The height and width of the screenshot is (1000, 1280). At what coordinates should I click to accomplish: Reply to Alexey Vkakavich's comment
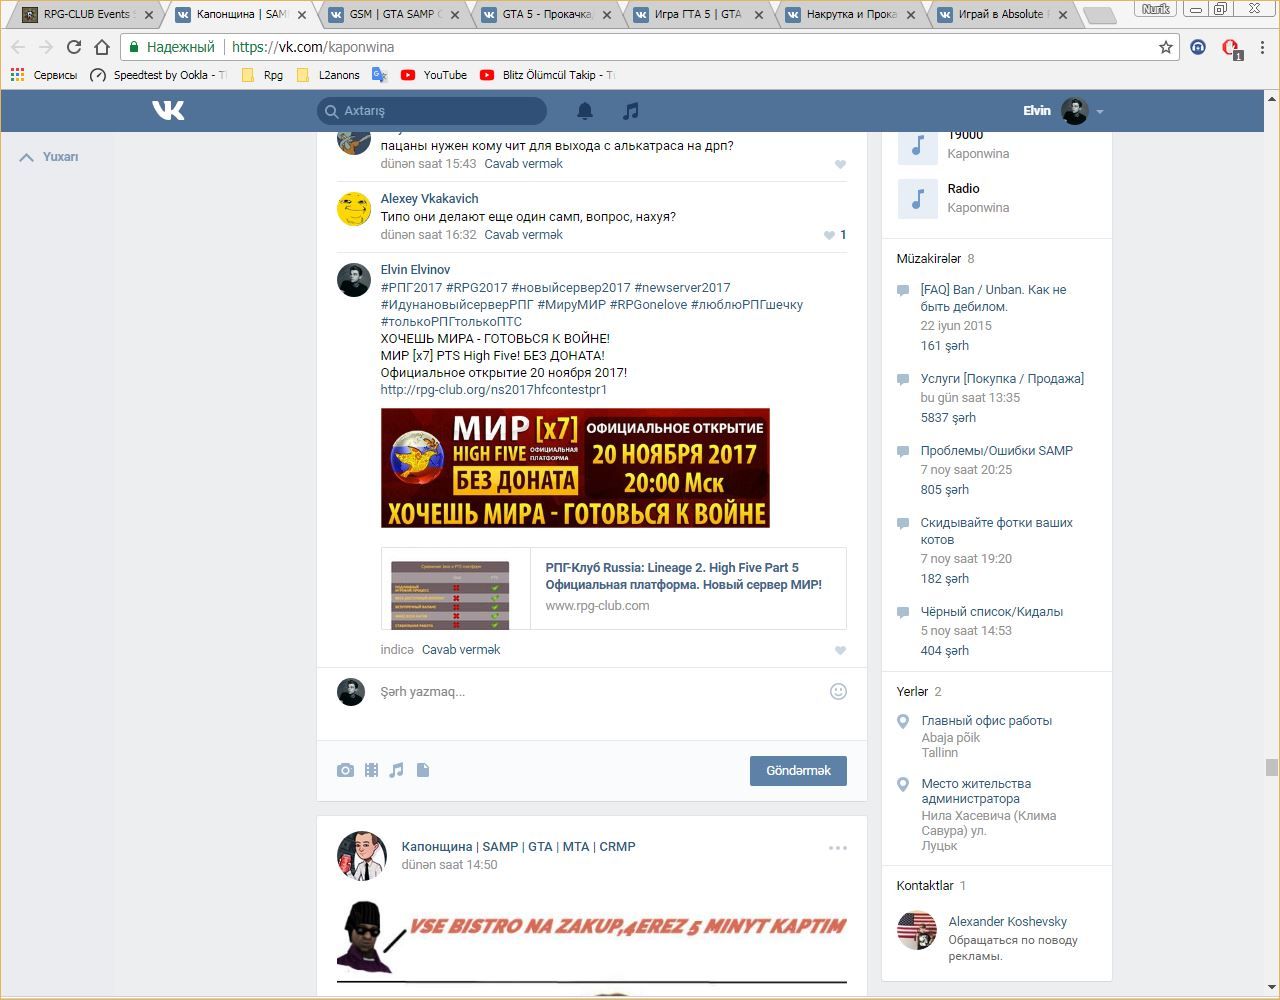pos(523,235)
